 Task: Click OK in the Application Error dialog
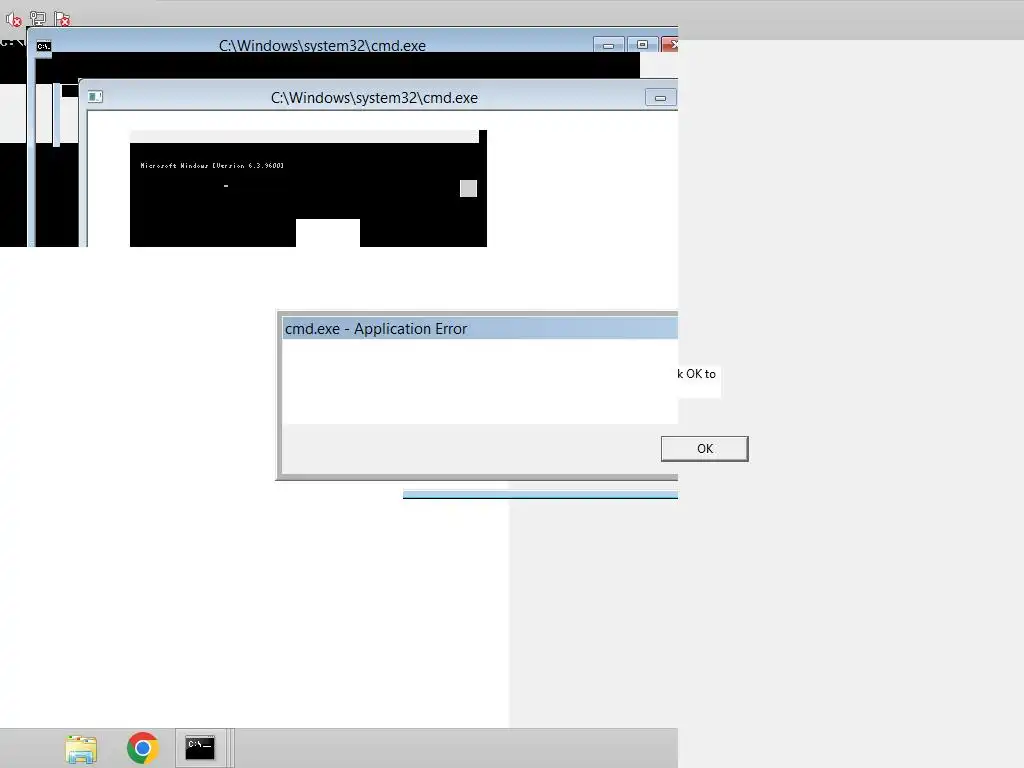tap(705, 449)
